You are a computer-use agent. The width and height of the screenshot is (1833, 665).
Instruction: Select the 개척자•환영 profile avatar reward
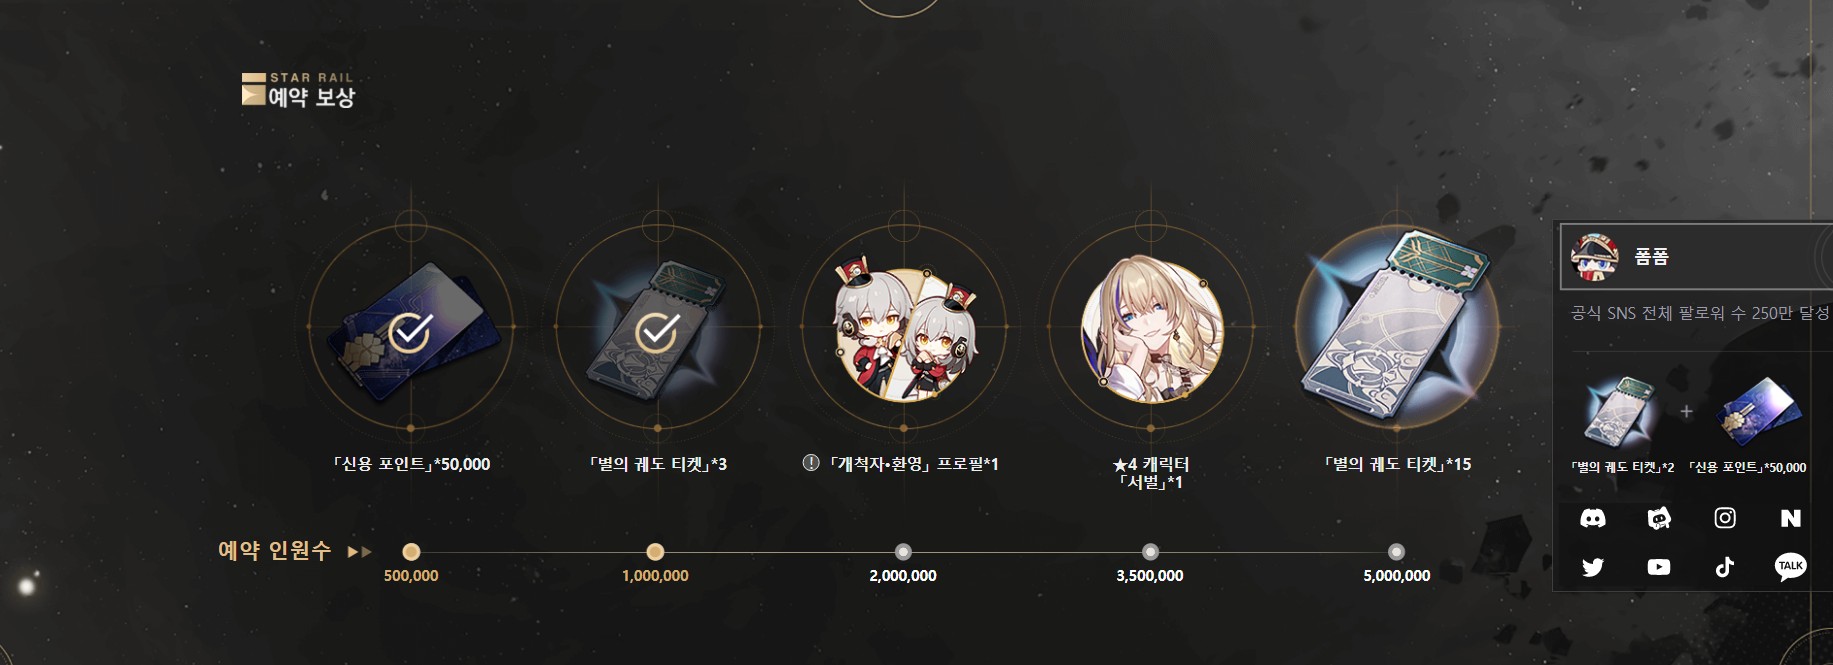pyautogui.click(x=904, y=332)
